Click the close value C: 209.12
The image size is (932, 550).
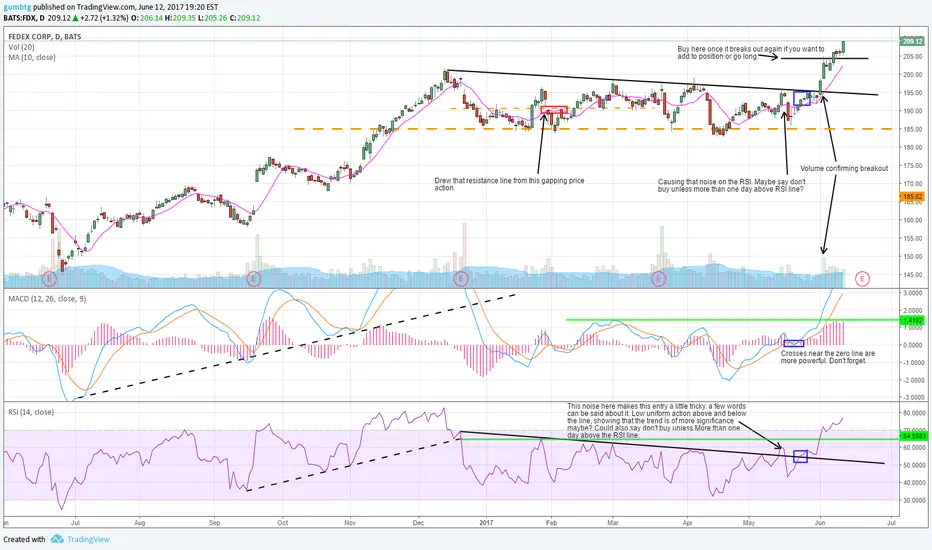click(x=245, y=18)
